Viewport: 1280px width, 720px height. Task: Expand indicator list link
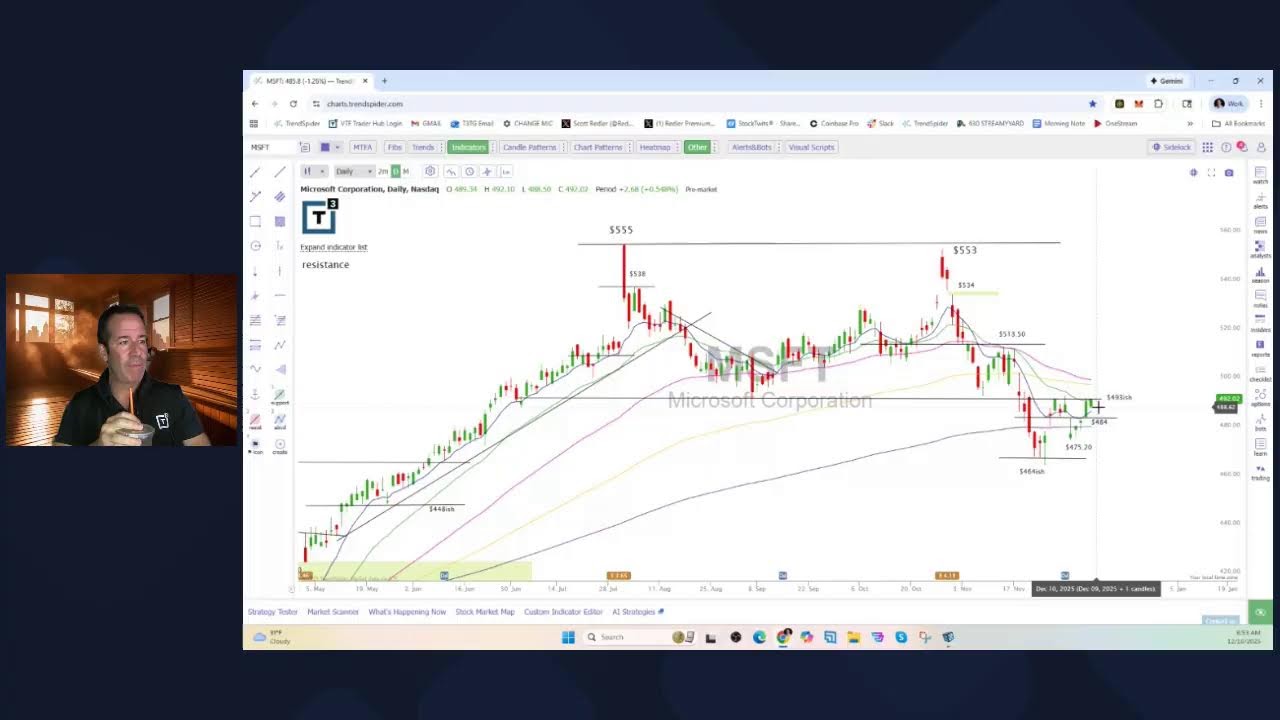tap(334, 247)
